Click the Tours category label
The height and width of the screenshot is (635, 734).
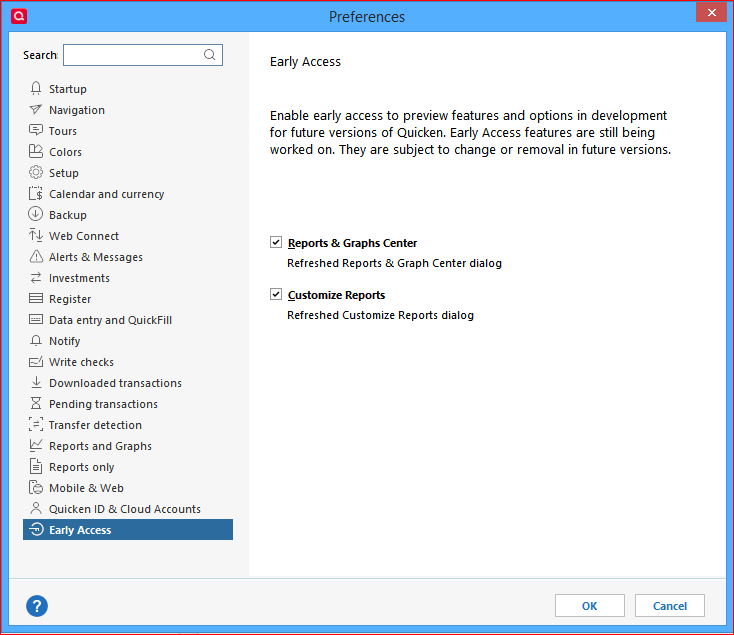tap(63, 131)
